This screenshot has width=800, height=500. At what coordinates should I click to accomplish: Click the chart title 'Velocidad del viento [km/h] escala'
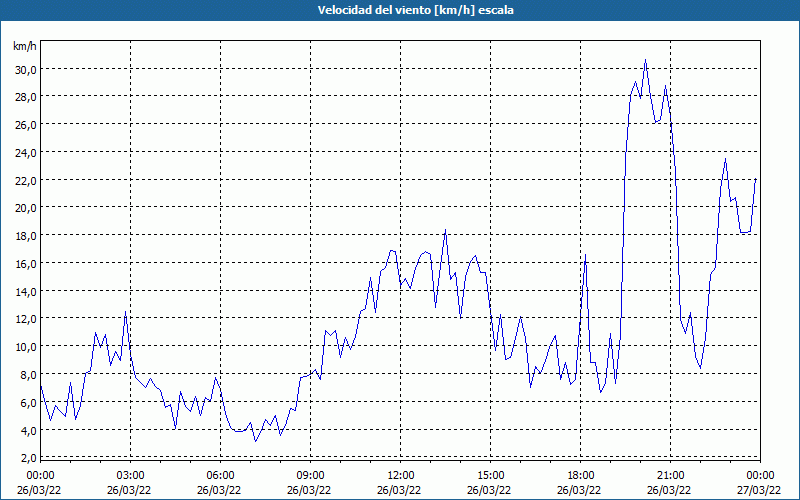pyautogui.click(x=415, y=10)
